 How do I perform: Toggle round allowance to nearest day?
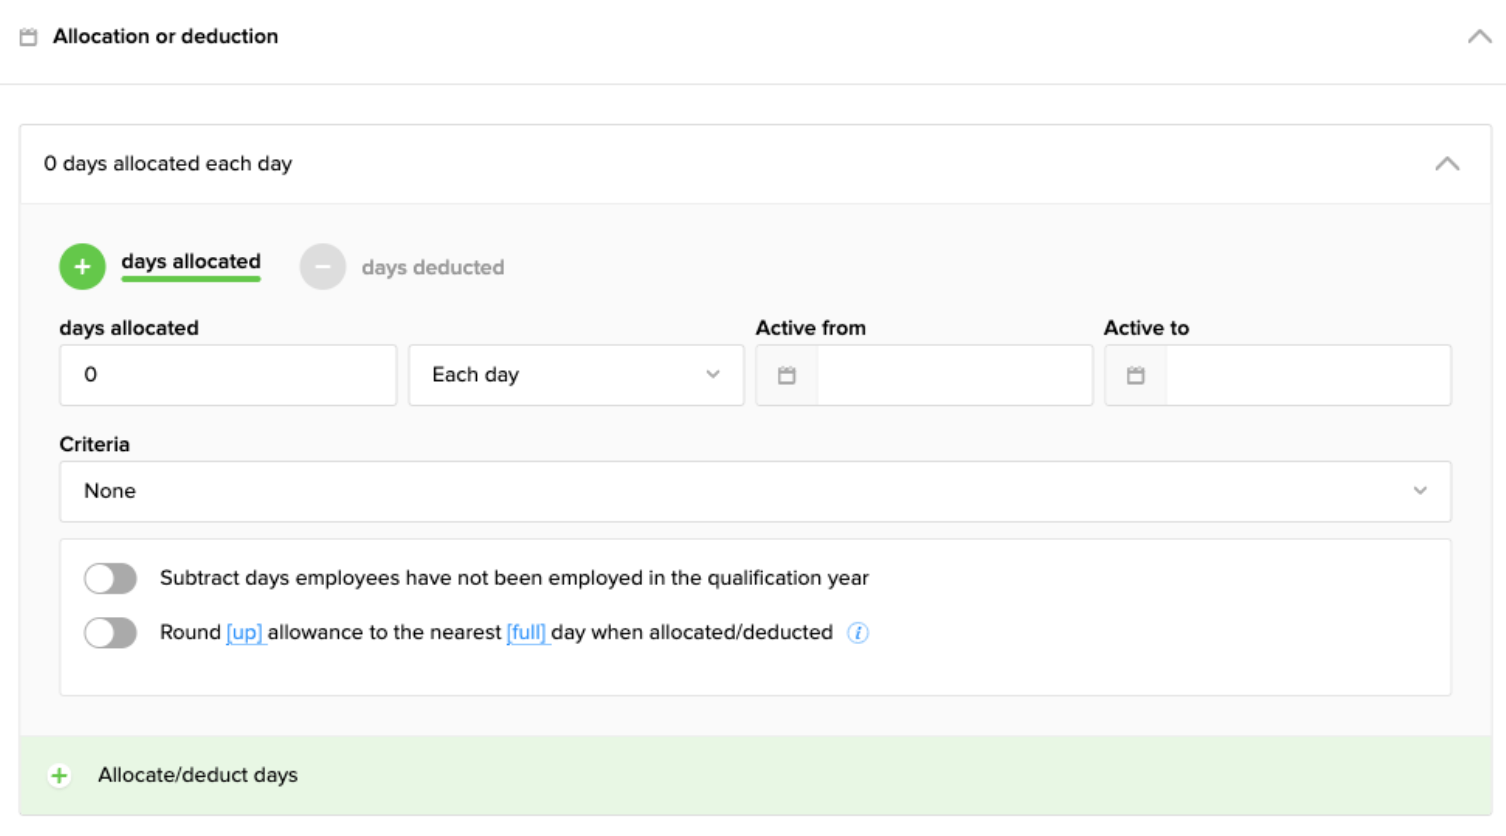pyautogui.click(x=110, y=633)
